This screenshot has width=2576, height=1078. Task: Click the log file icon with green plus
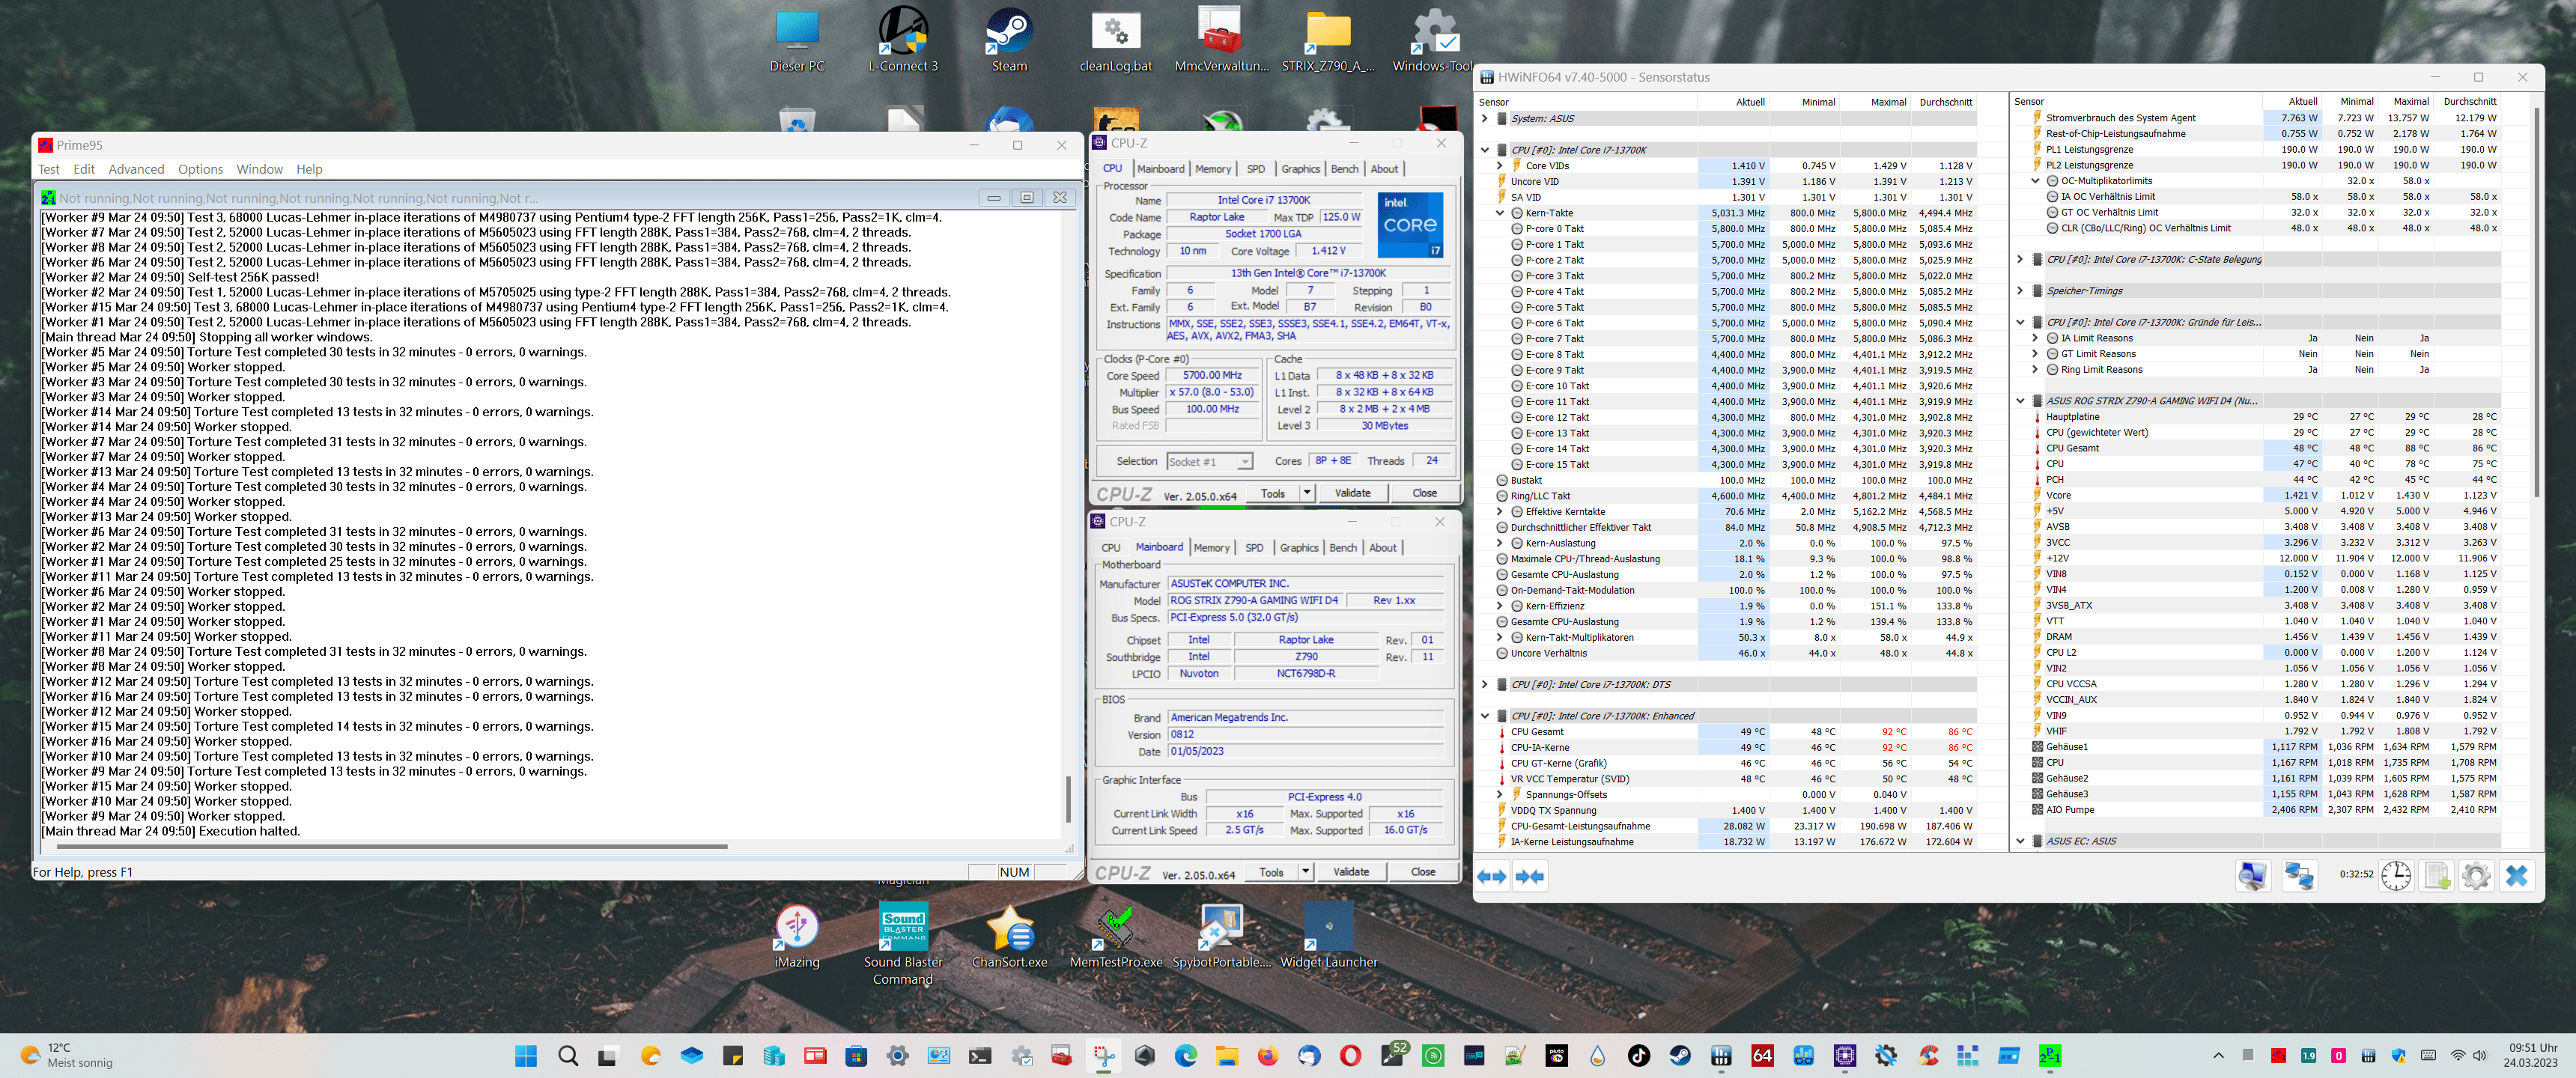pos(2437,876)
